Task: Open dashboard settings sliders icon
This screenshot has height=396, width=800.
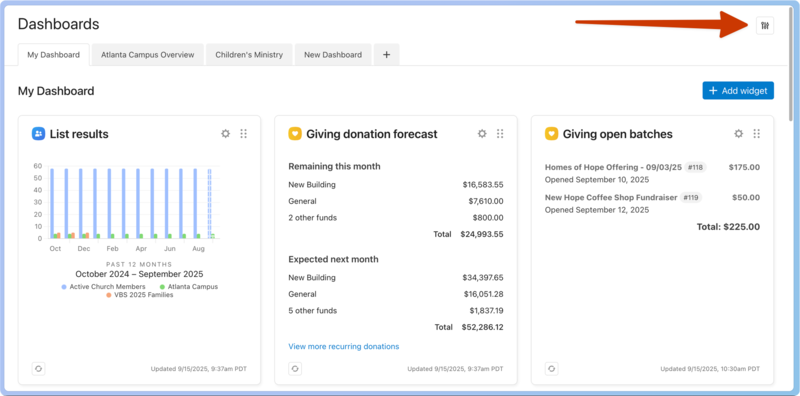Action: point(764,26)
